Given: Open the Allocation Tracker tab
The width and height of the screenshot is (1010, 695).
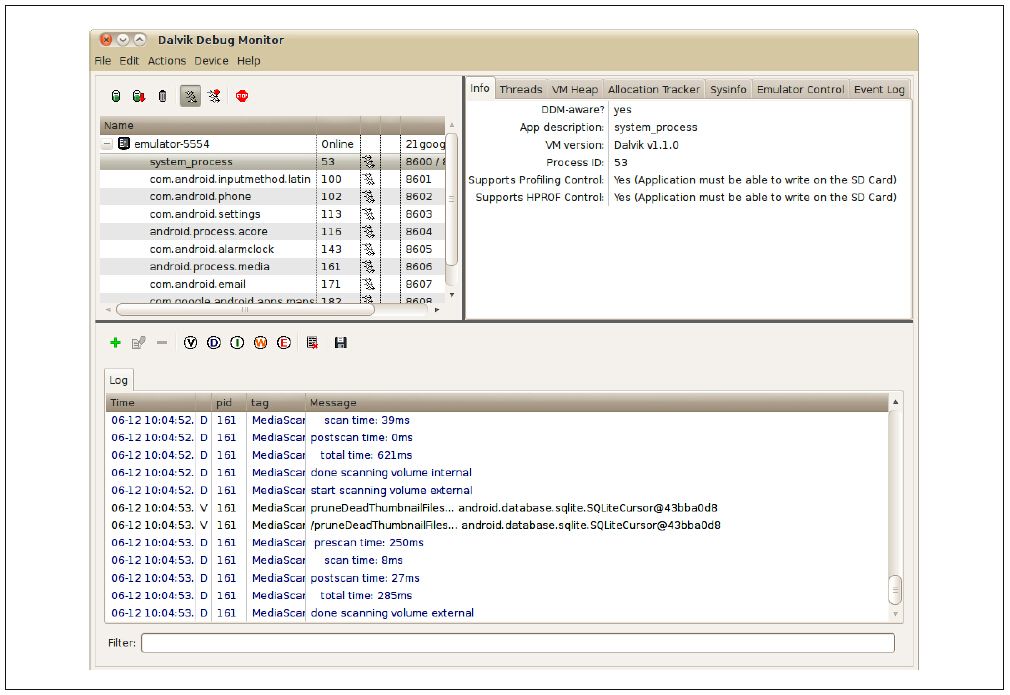Looking at the screenshot, I should pos(653,90).
